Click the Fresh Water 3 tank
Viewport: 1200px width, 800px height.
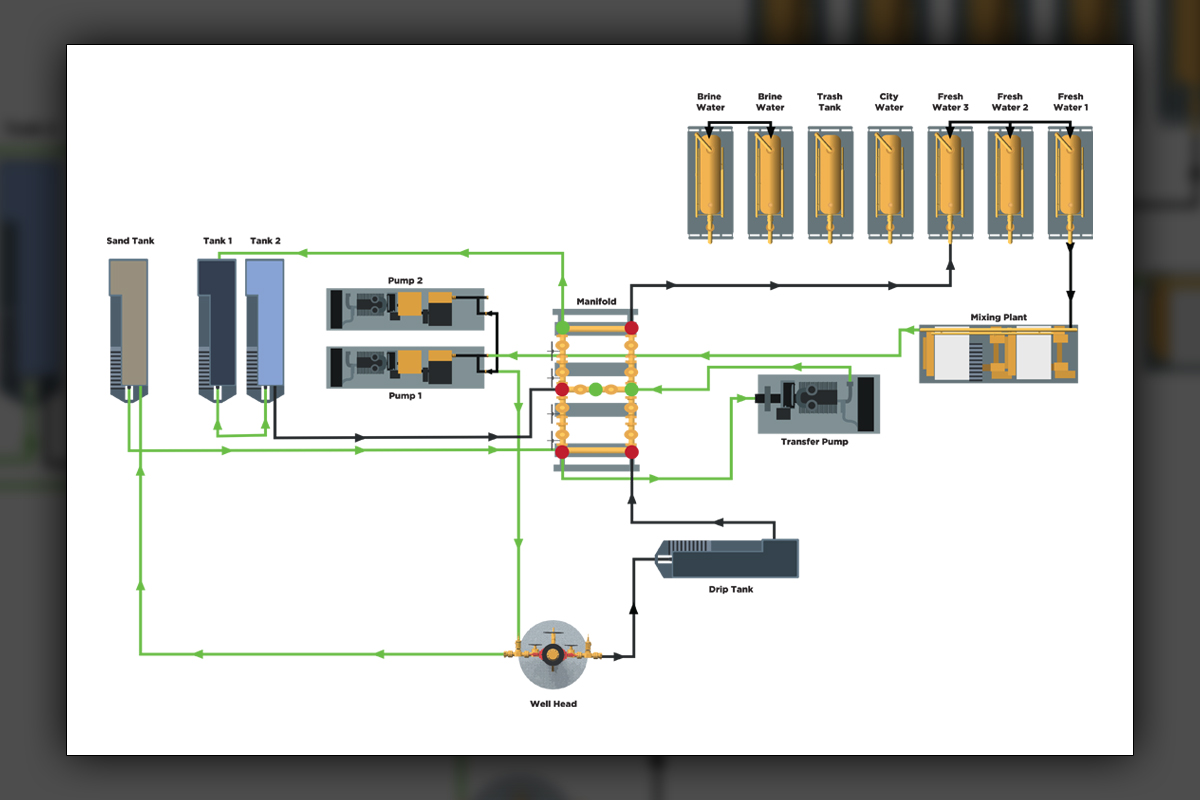pos(950,182)
